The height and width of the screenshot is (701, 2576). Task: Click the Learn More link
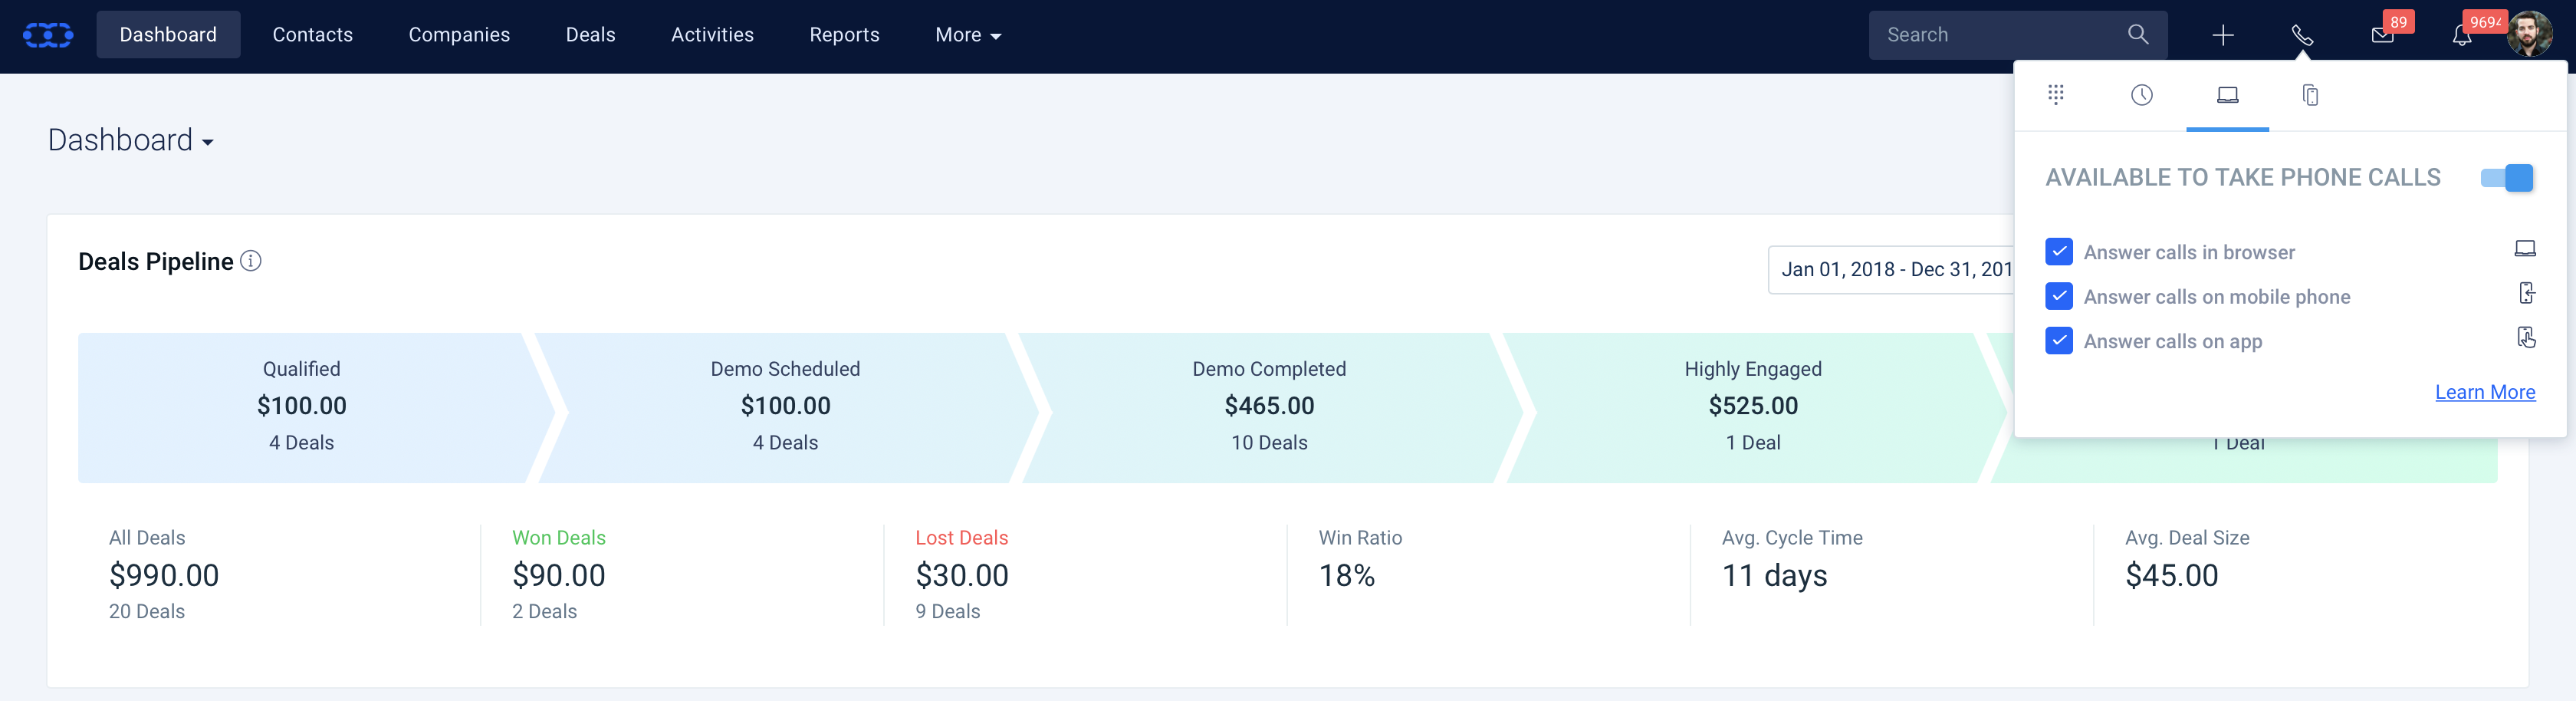tap(2484, 392)
